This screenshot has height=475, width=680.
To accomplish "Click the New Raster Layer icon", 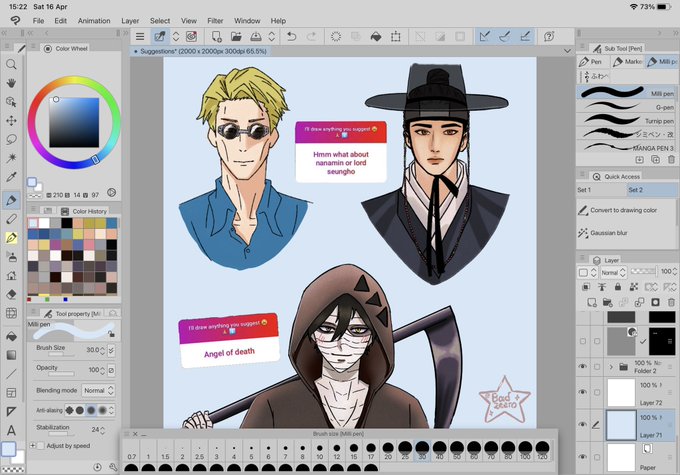I will 592,302.
